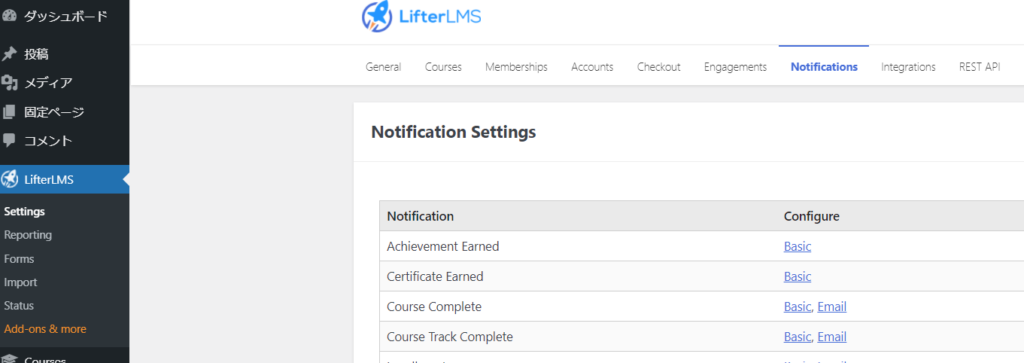The width and height of the screenshot is (1024, 363).
Task: Switch to the Checkout tab
Action: [659, 67]
